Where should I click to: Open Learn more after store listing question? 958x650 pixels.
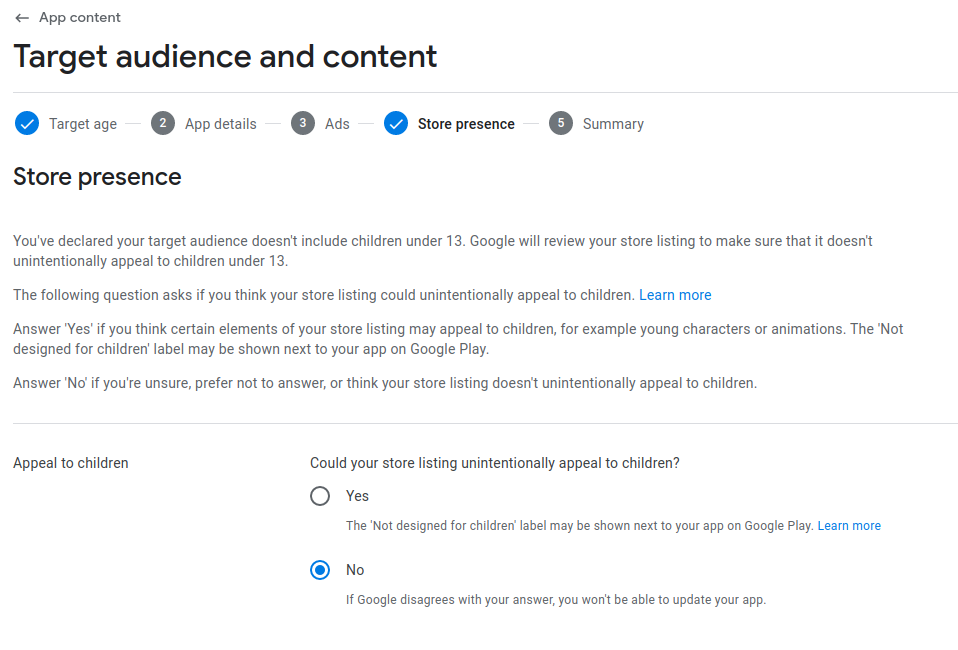675,295
